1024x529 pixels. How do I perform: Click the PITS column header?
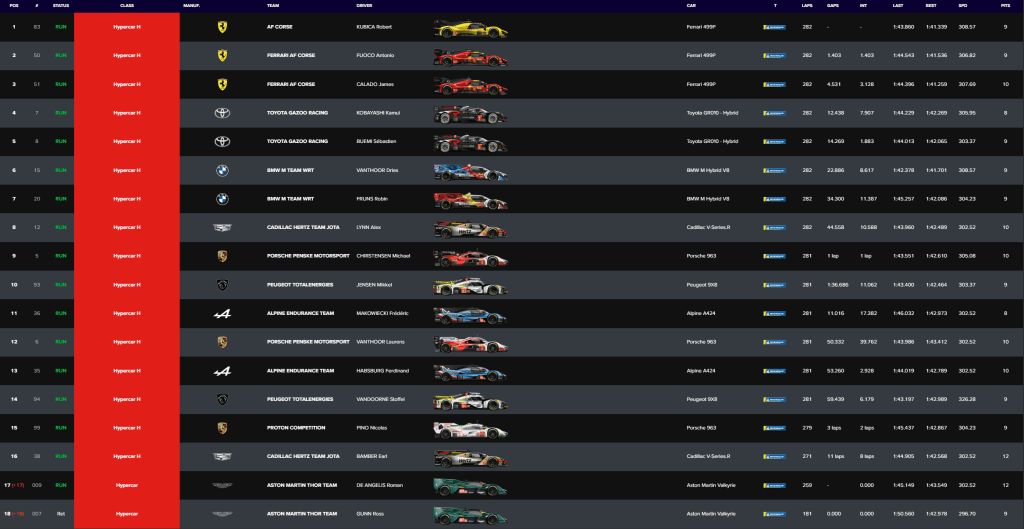click(x=1005, y=5)
